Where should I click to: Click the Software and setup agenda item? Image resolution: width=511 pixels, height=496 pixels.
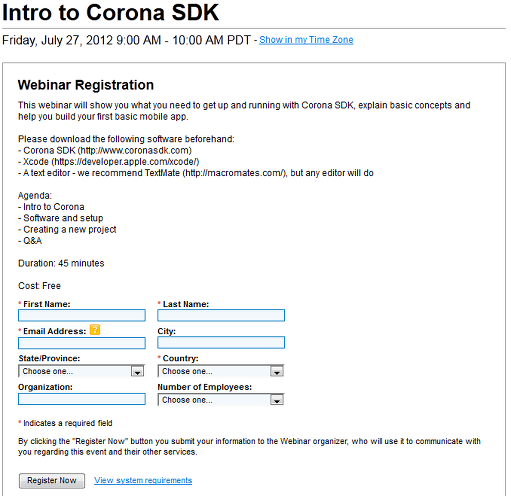pos(61,218)
